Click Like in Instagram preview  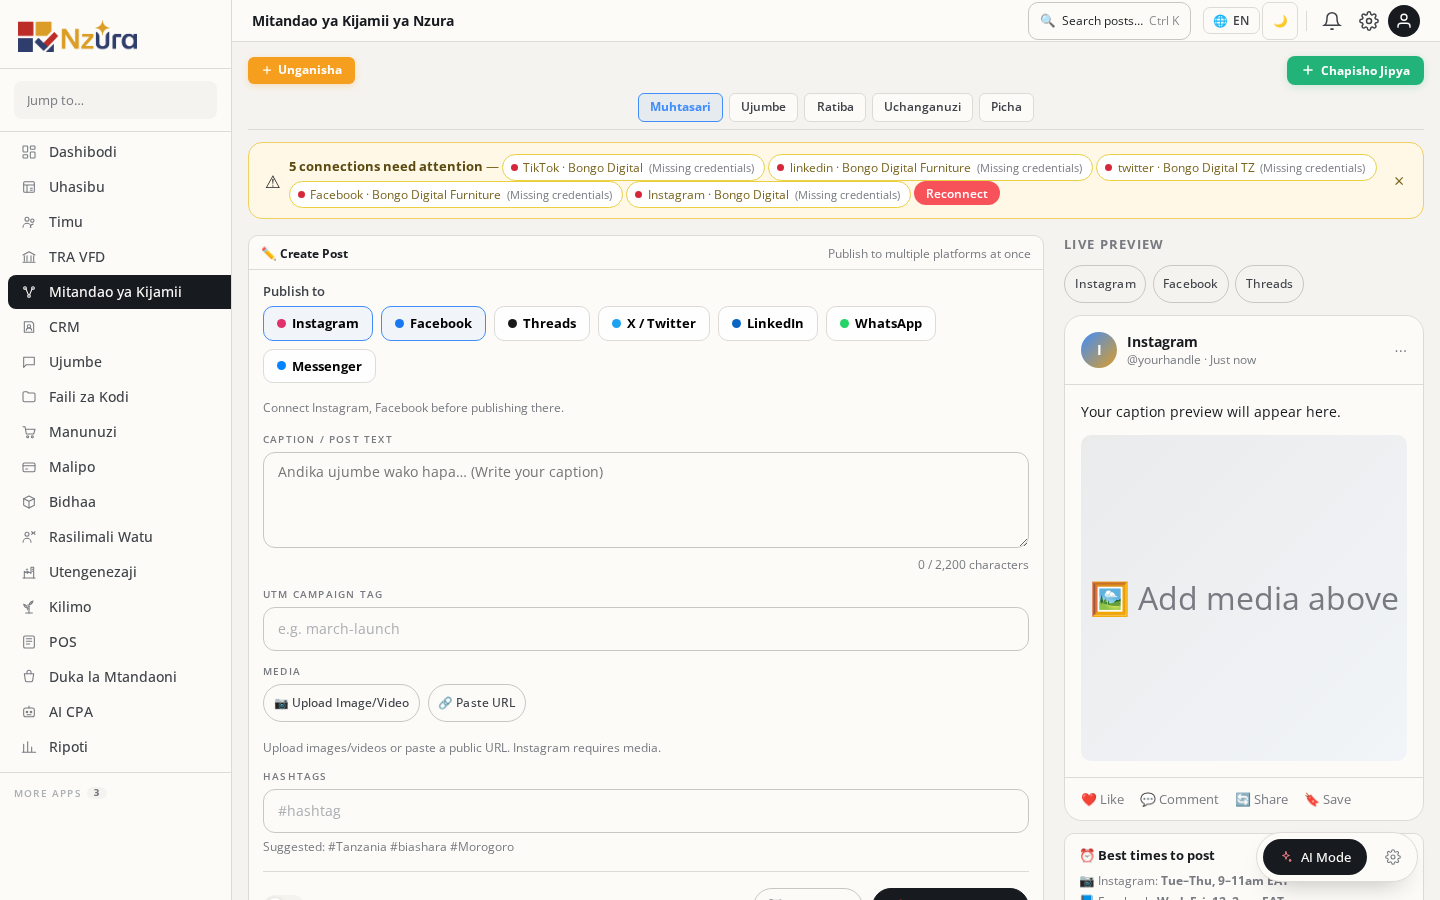1102,799
